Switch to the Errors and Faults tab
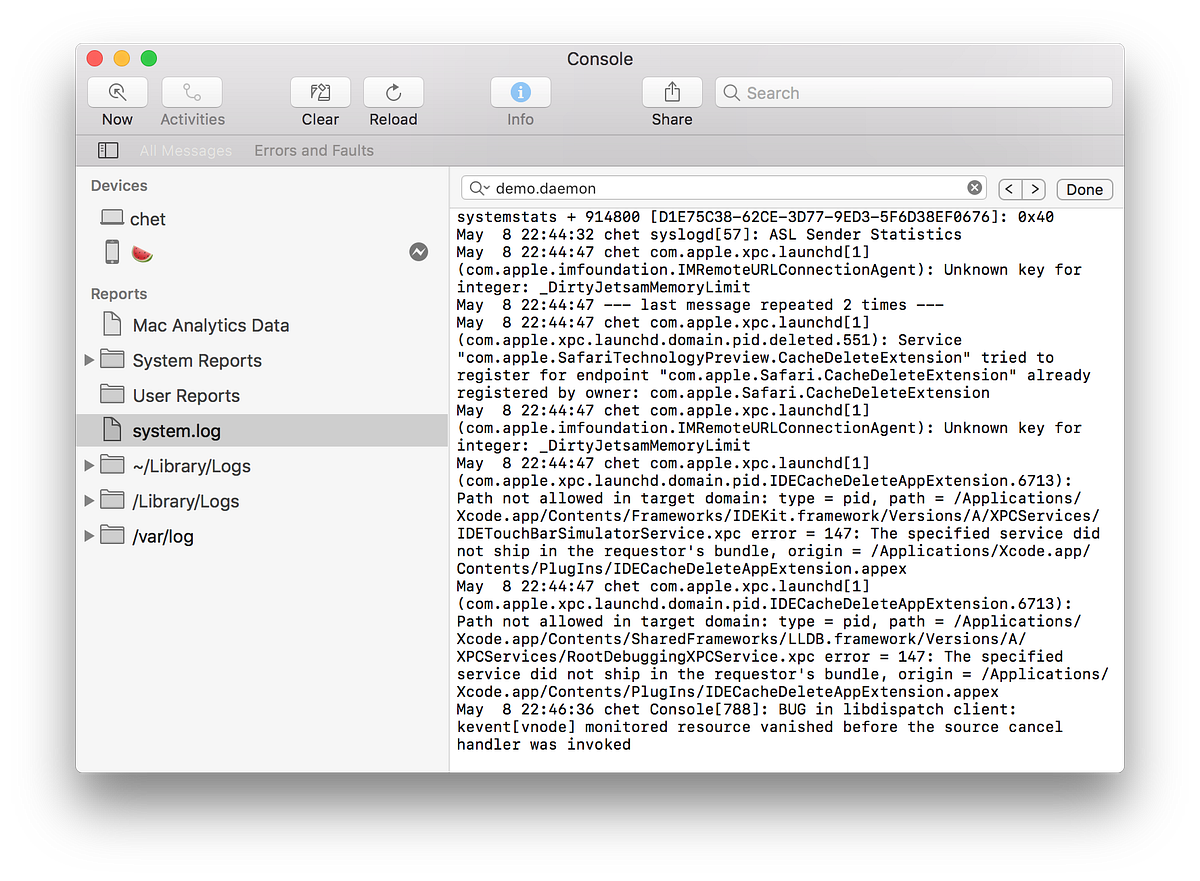Viewport: 1200px width, 881px height. pos(313,150)
